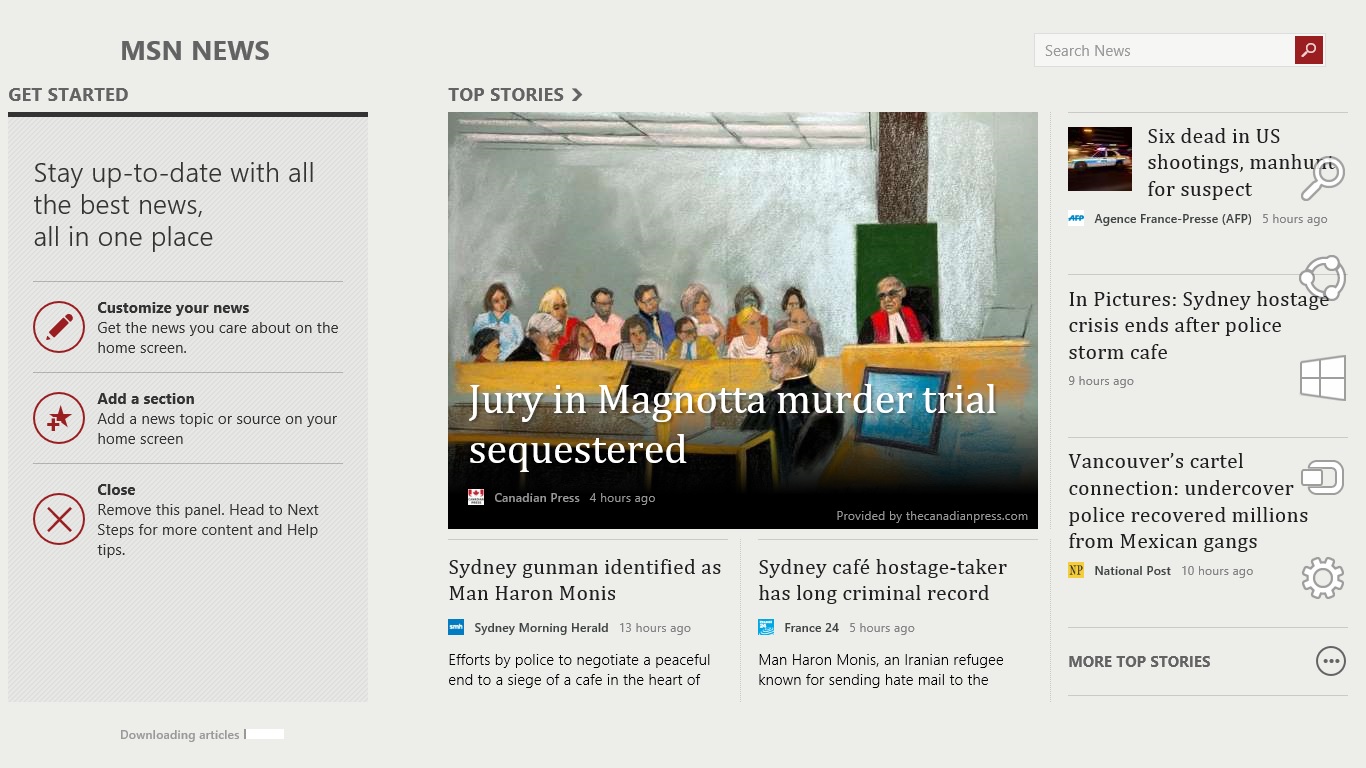
Task: Click the '10 hours ago' timestamp
Action: (x=1217, y=571)
